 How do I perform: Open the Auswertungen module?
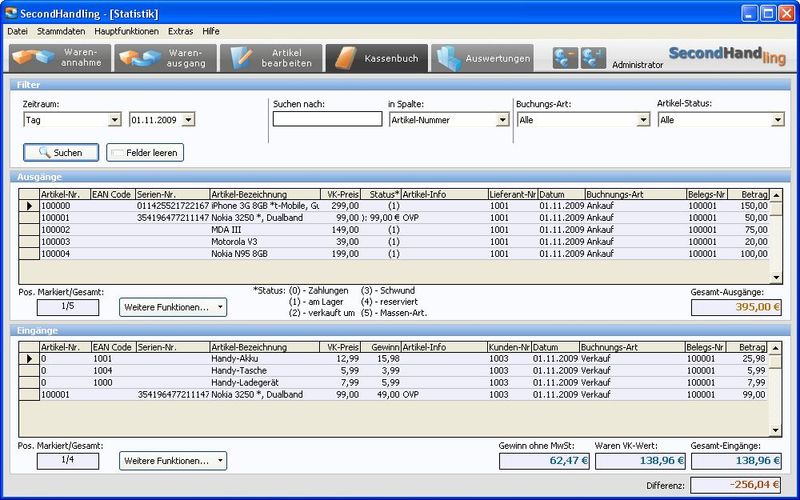click(x=482, y=58)
